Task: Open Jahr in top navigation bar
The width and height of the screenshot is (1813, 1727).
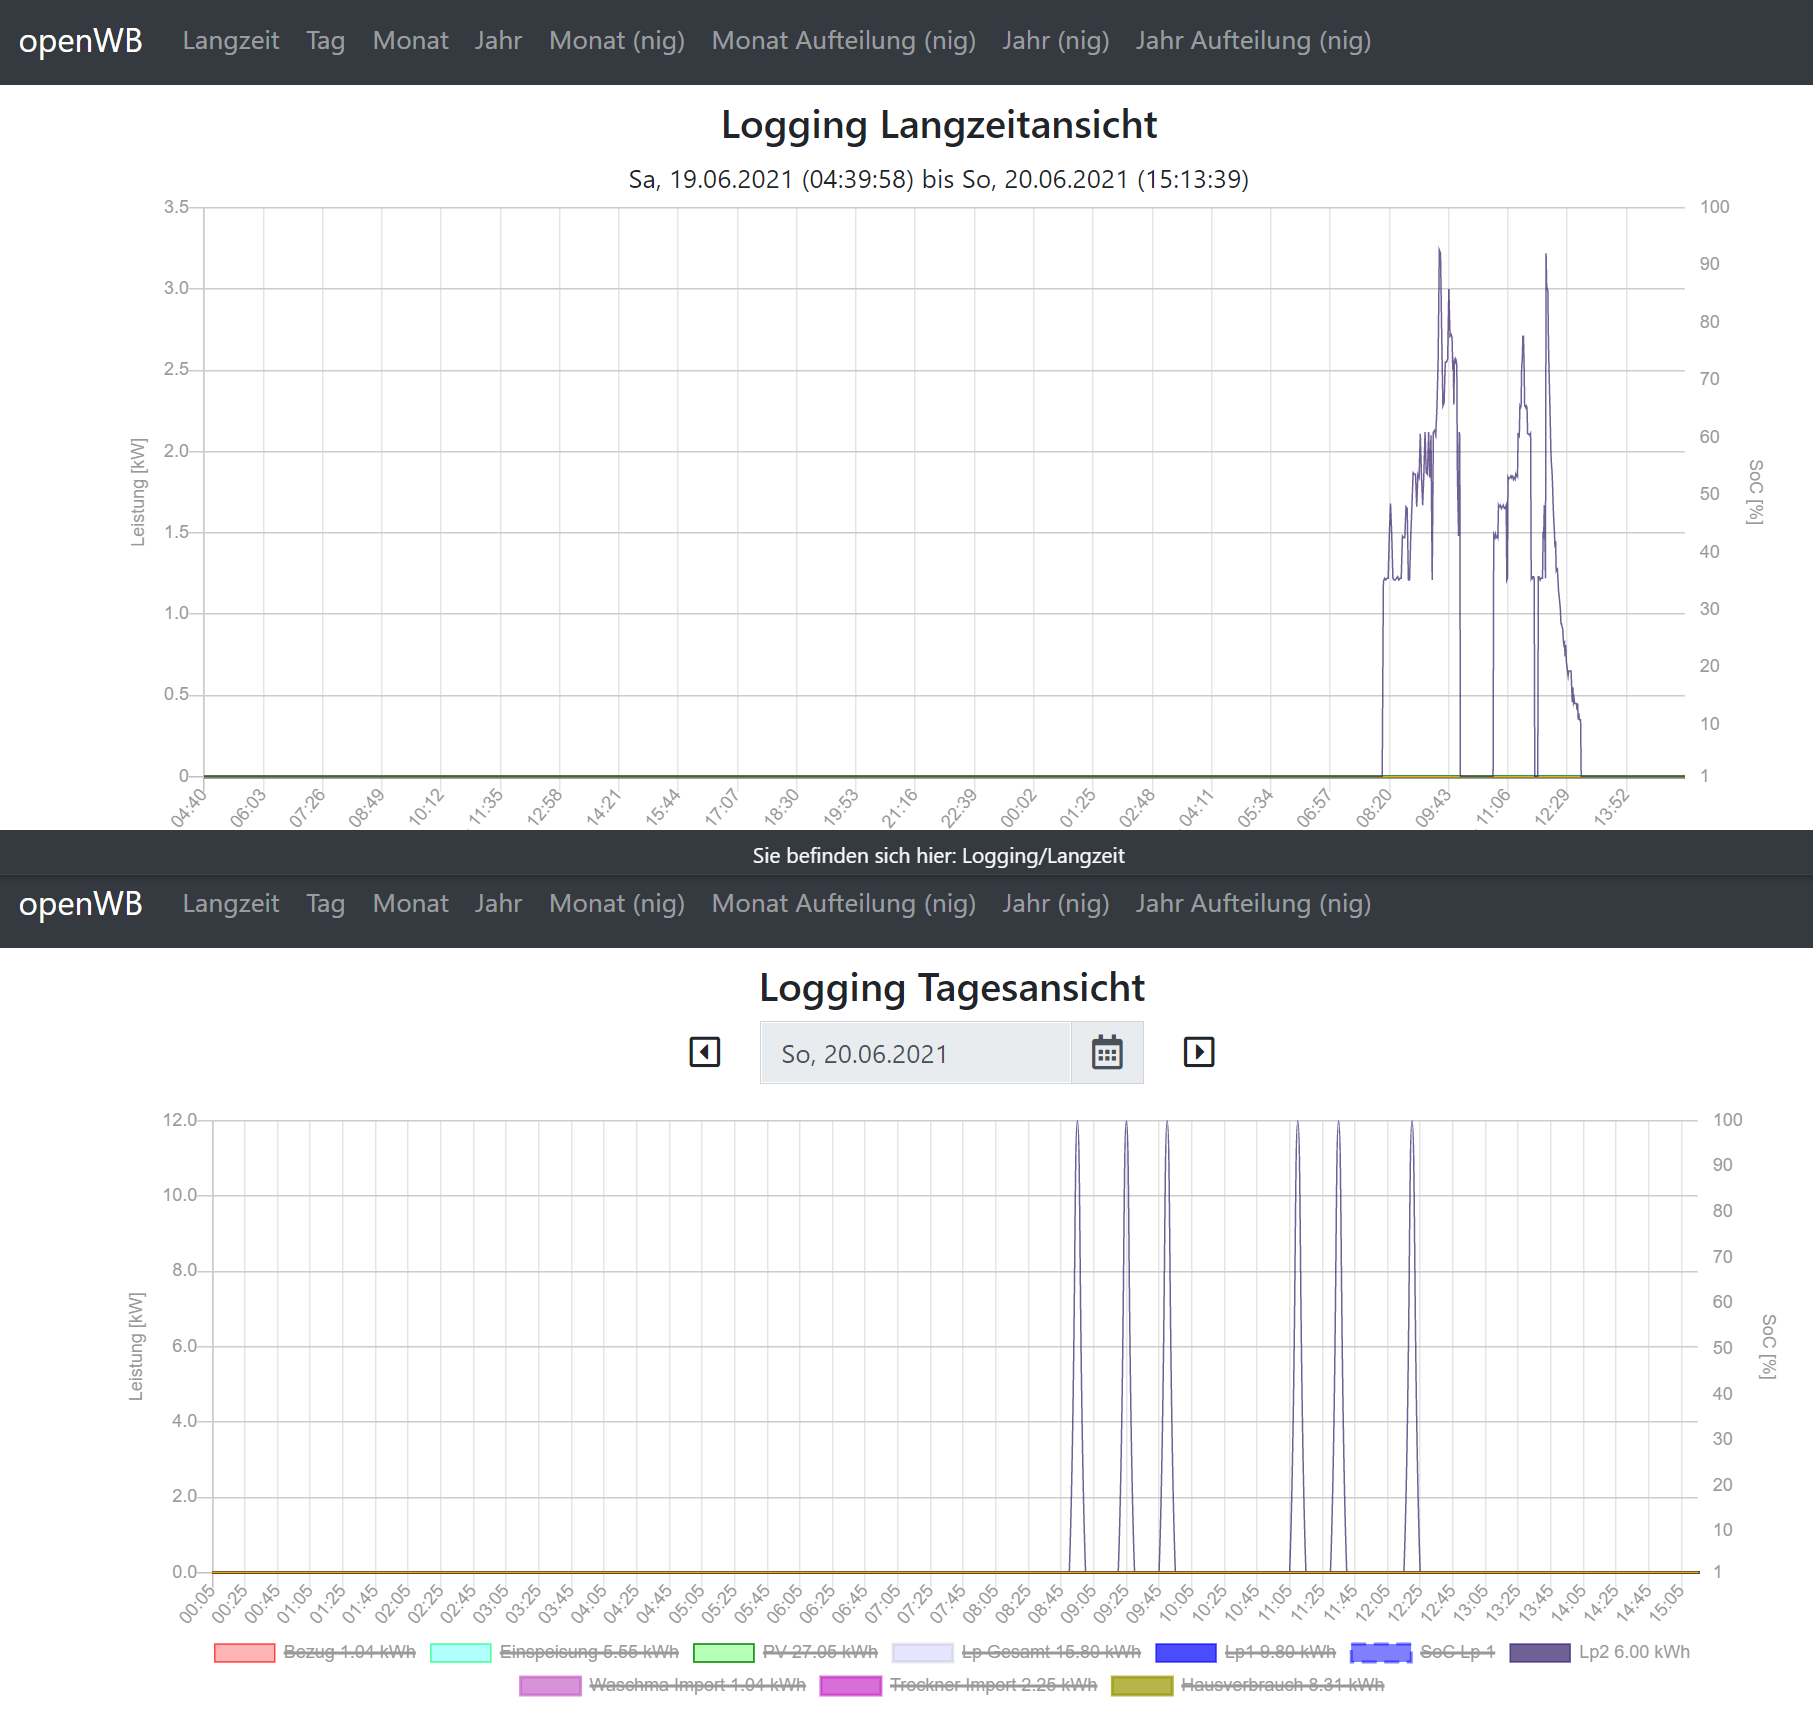Action: click(x=498, y=41)
